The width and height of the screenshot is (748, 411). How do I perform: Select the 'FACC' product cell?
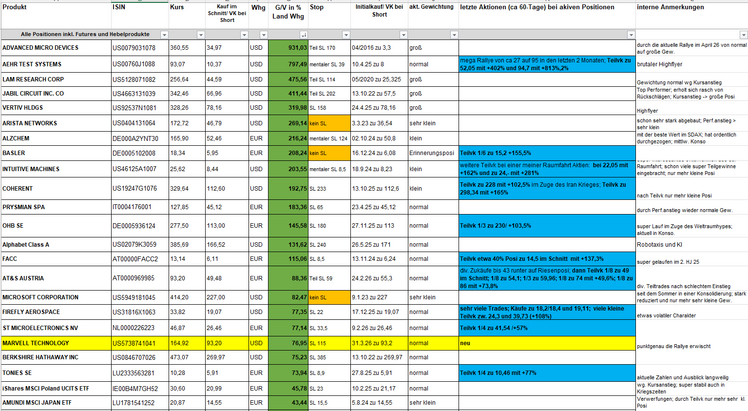click(x=56, y=259)
